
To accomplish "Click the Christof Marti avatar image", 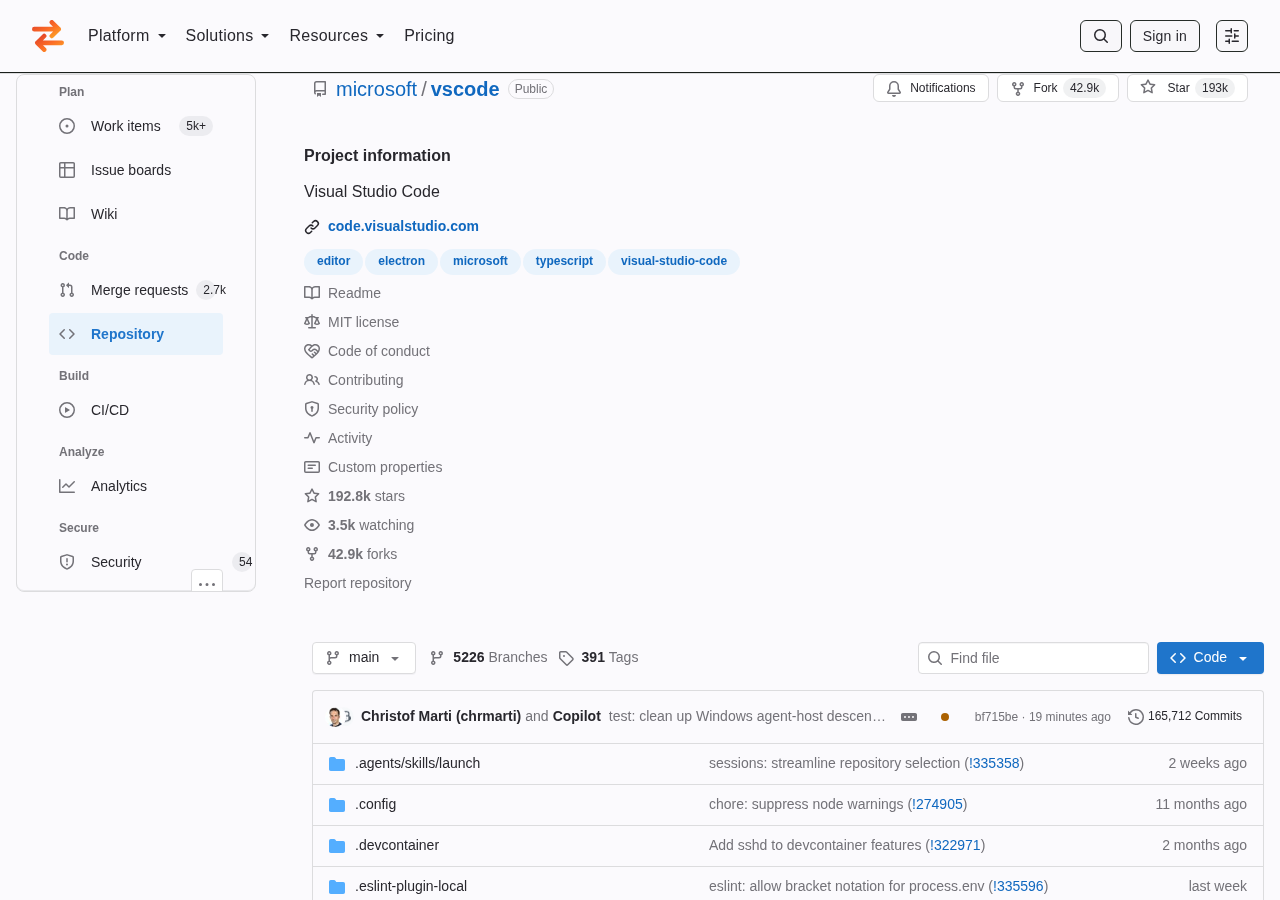I will tap(335, 717).
